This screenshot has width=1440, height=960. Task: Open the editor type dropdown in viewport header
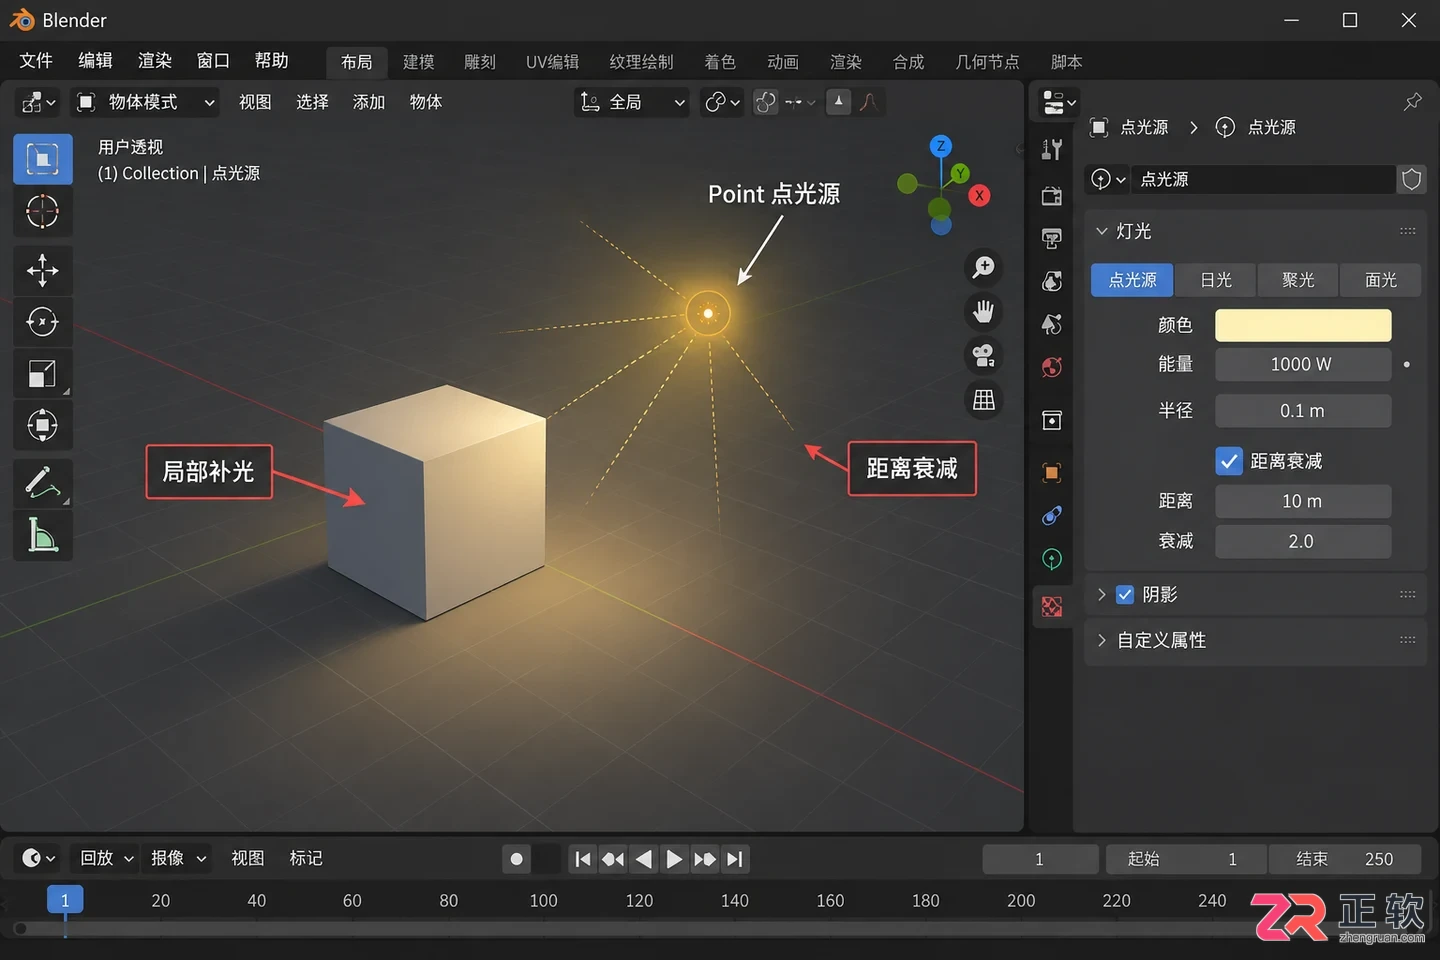(39, 102)
